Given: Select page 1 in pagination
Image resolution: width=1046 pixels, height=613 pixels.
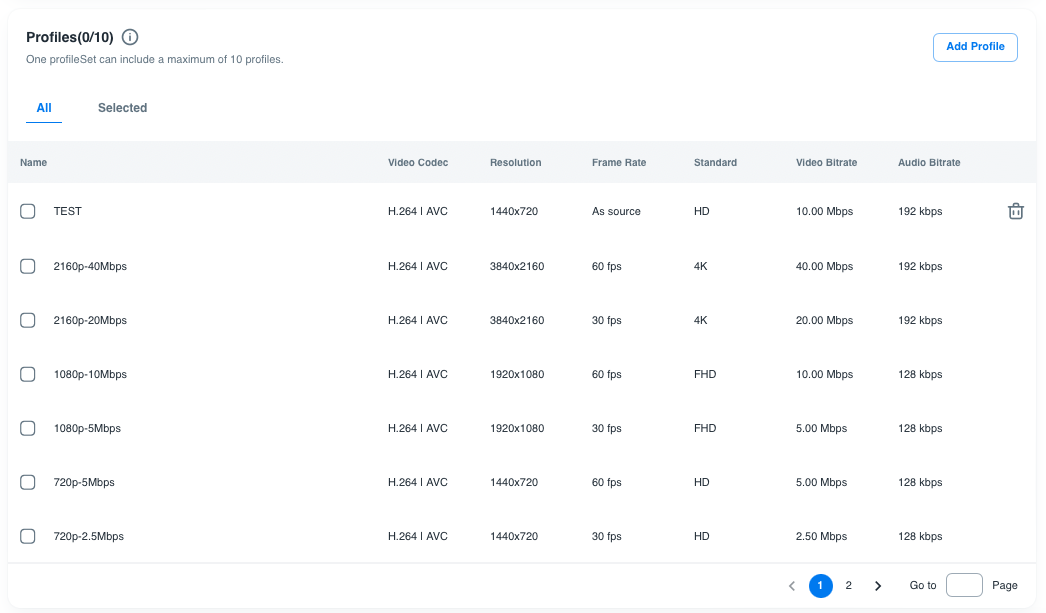Looking at the screenshot, I should 820,586.
